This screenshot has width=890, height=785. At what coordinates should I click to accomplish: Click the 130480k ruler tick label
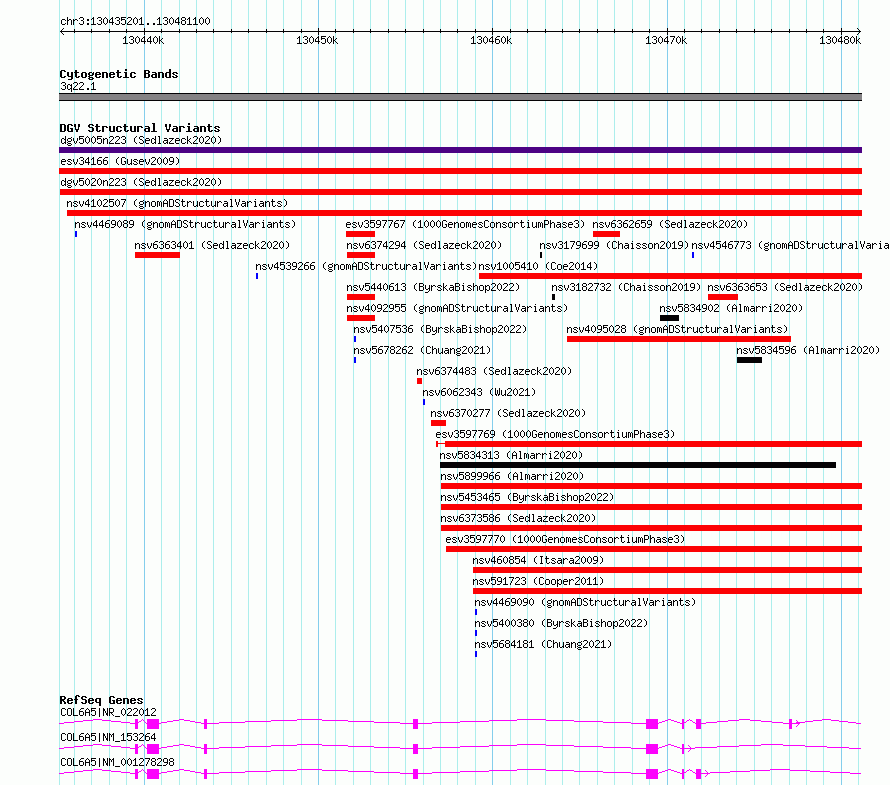tap(840, 40)
